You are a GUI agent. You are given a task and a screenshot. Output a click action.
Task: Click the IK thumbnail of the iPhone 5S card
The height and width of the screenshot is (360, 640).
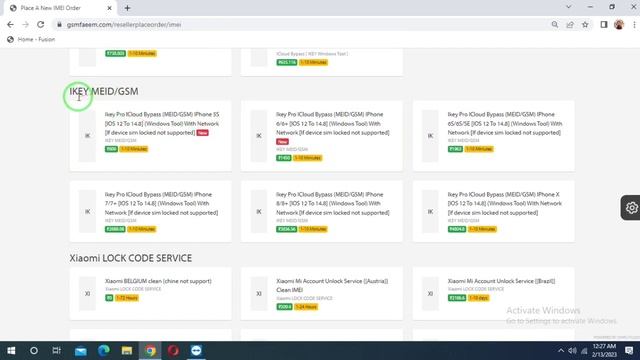click(87, 136)
